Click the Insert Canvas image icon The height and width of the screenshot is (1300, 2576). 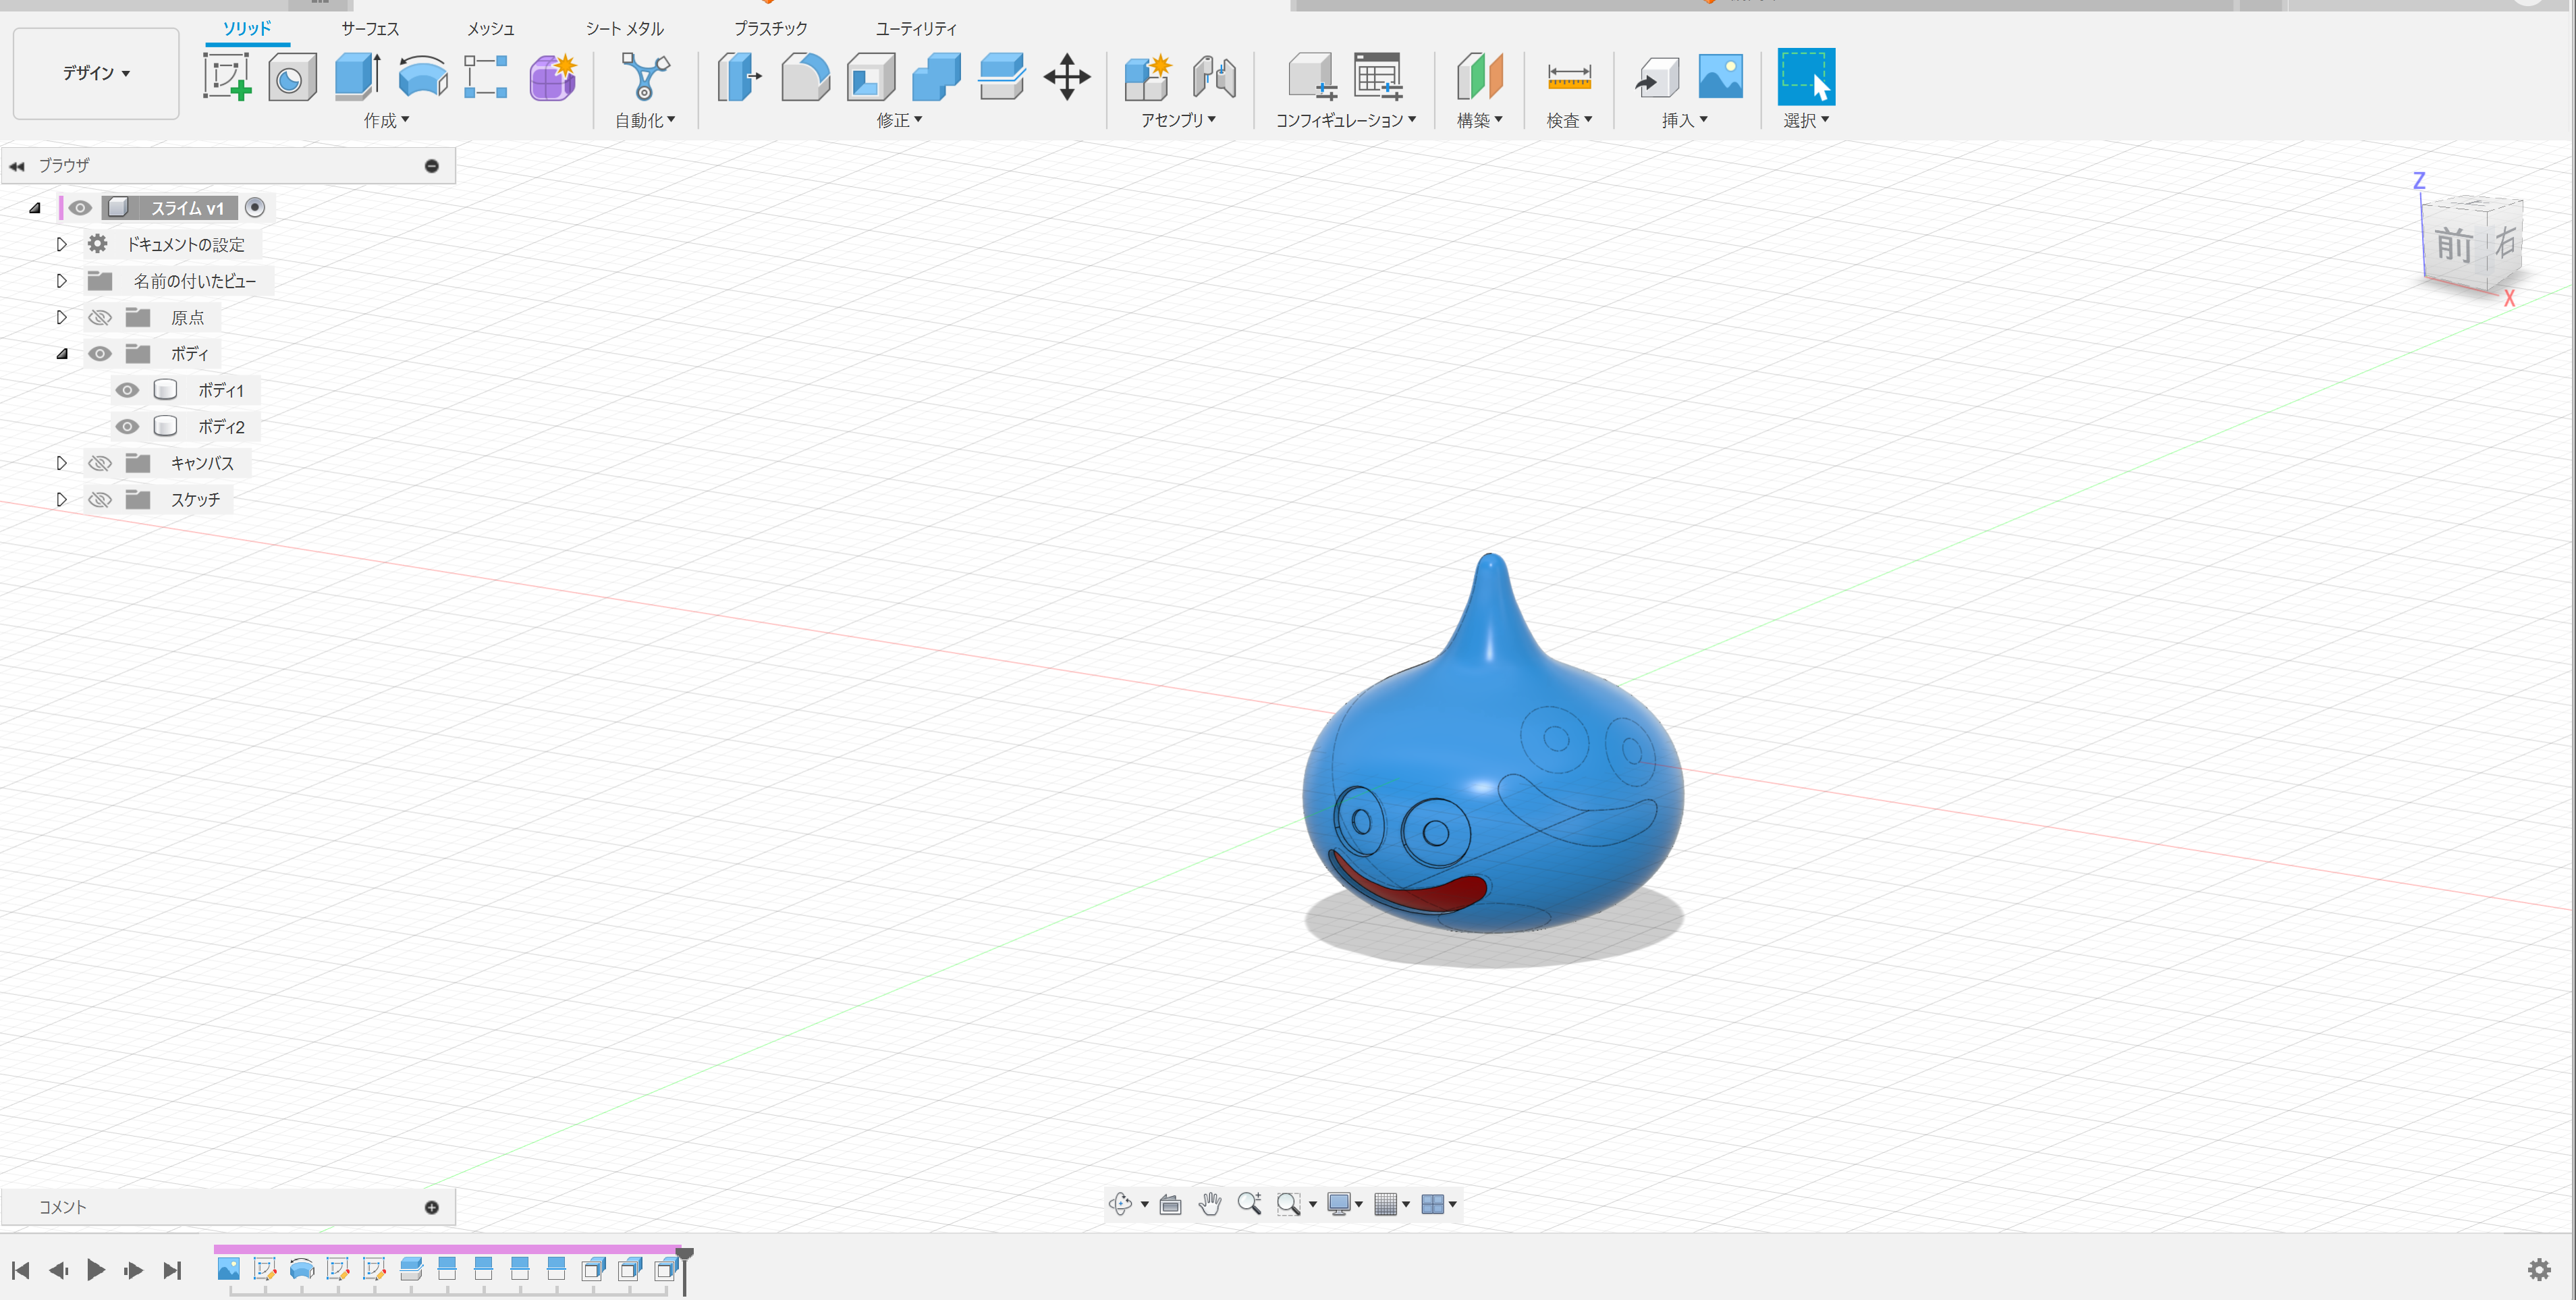(1721, 77)
